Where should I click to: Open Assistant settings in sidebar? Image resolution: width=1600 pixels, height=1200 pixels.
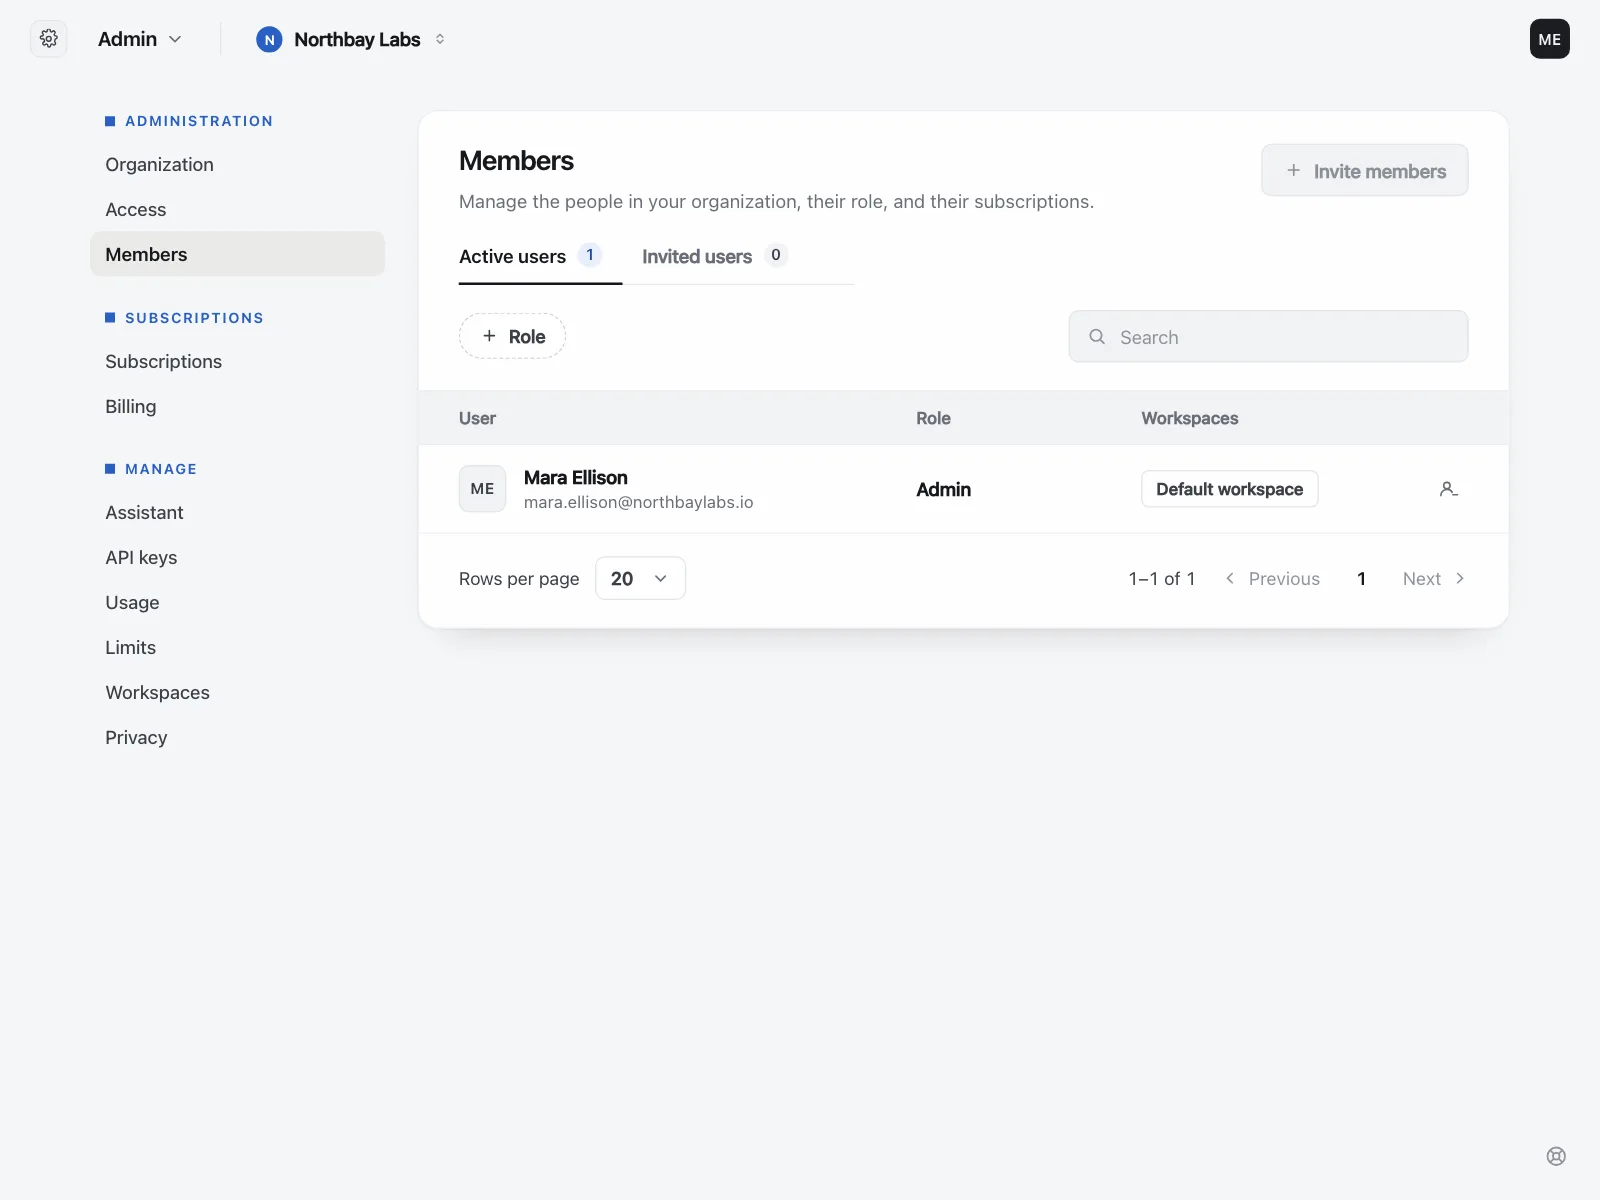point(237,512)
